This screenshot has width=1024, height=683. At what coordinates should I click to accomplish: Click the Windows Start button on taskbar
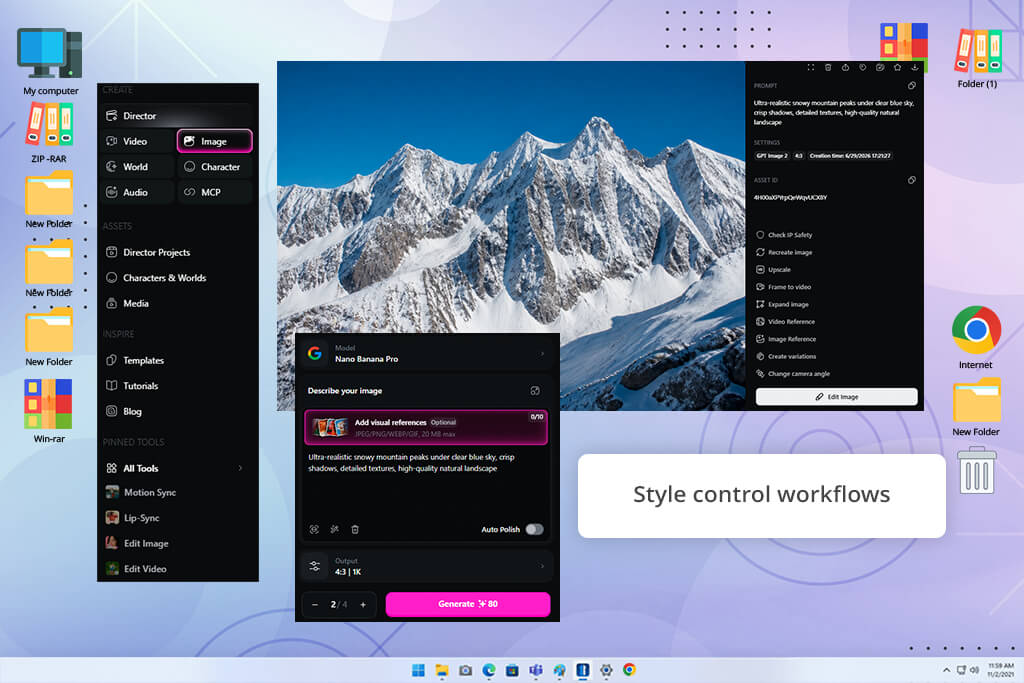point(418,670)
